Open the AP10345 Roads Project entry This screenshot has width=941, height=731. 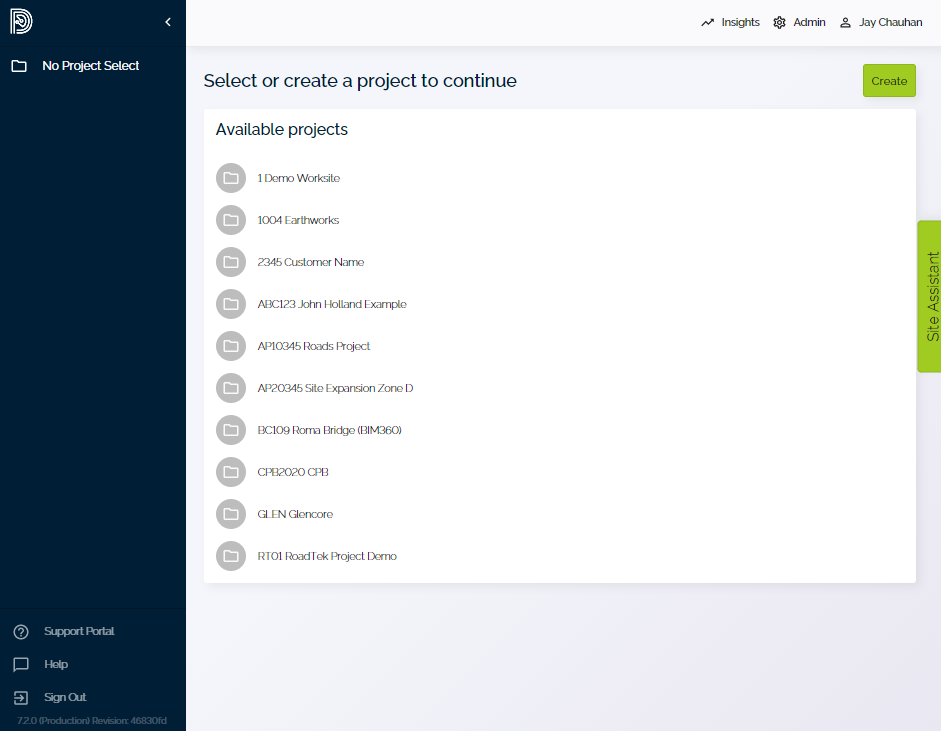(315, 346)
